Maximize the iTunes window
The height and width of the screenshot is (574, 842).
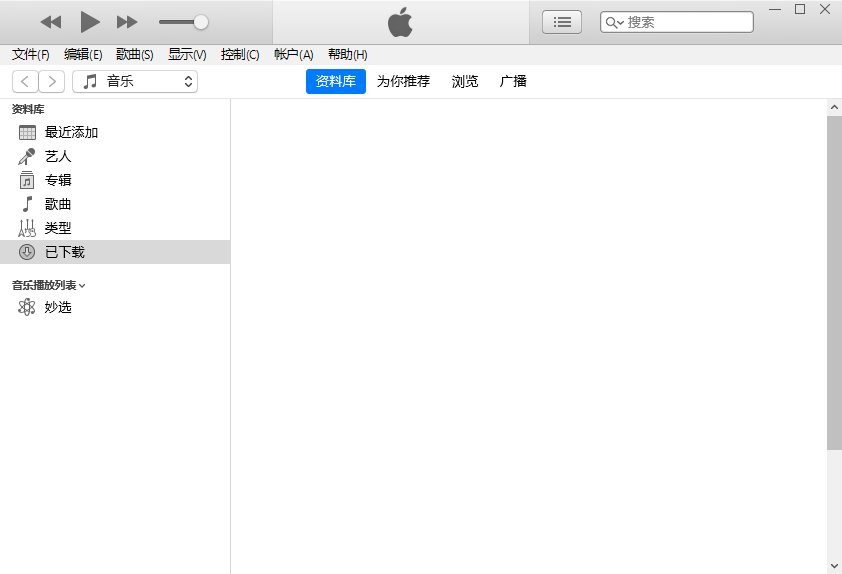(x=800, y=9)
